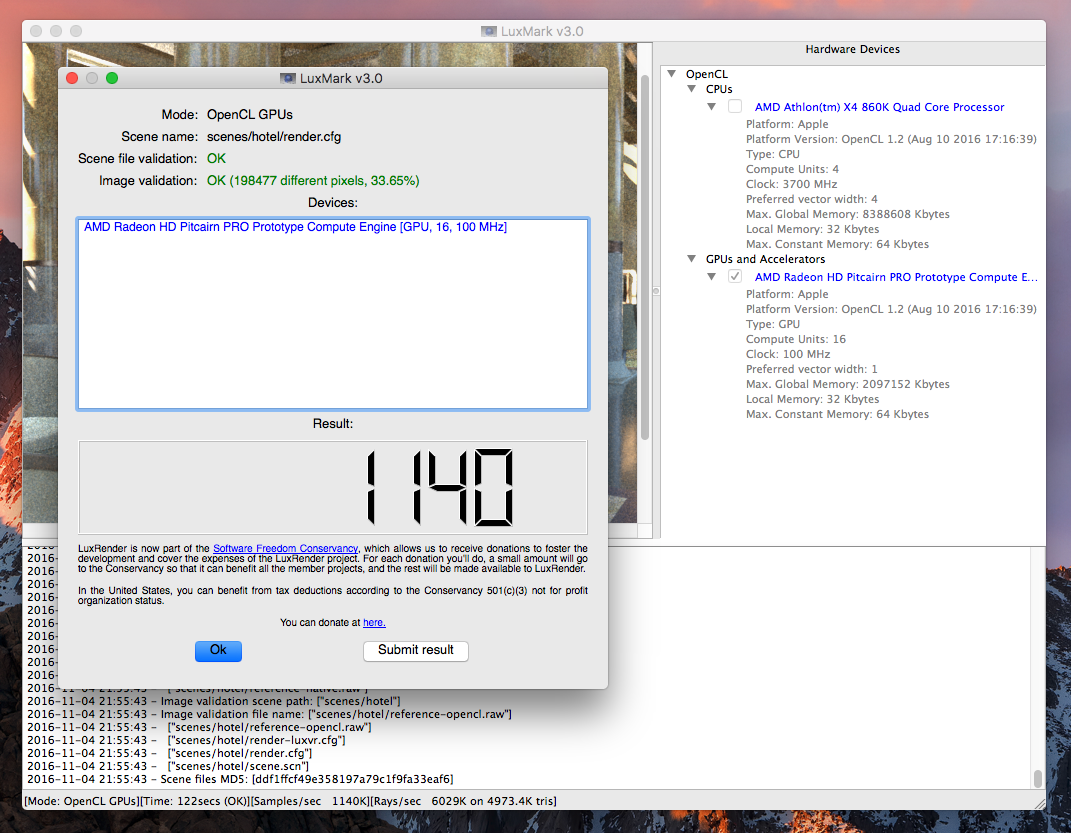Click the Hardware Devices panel header
Image resolution: width=1071 pixels, height=833 pixels.
(852, 49)
